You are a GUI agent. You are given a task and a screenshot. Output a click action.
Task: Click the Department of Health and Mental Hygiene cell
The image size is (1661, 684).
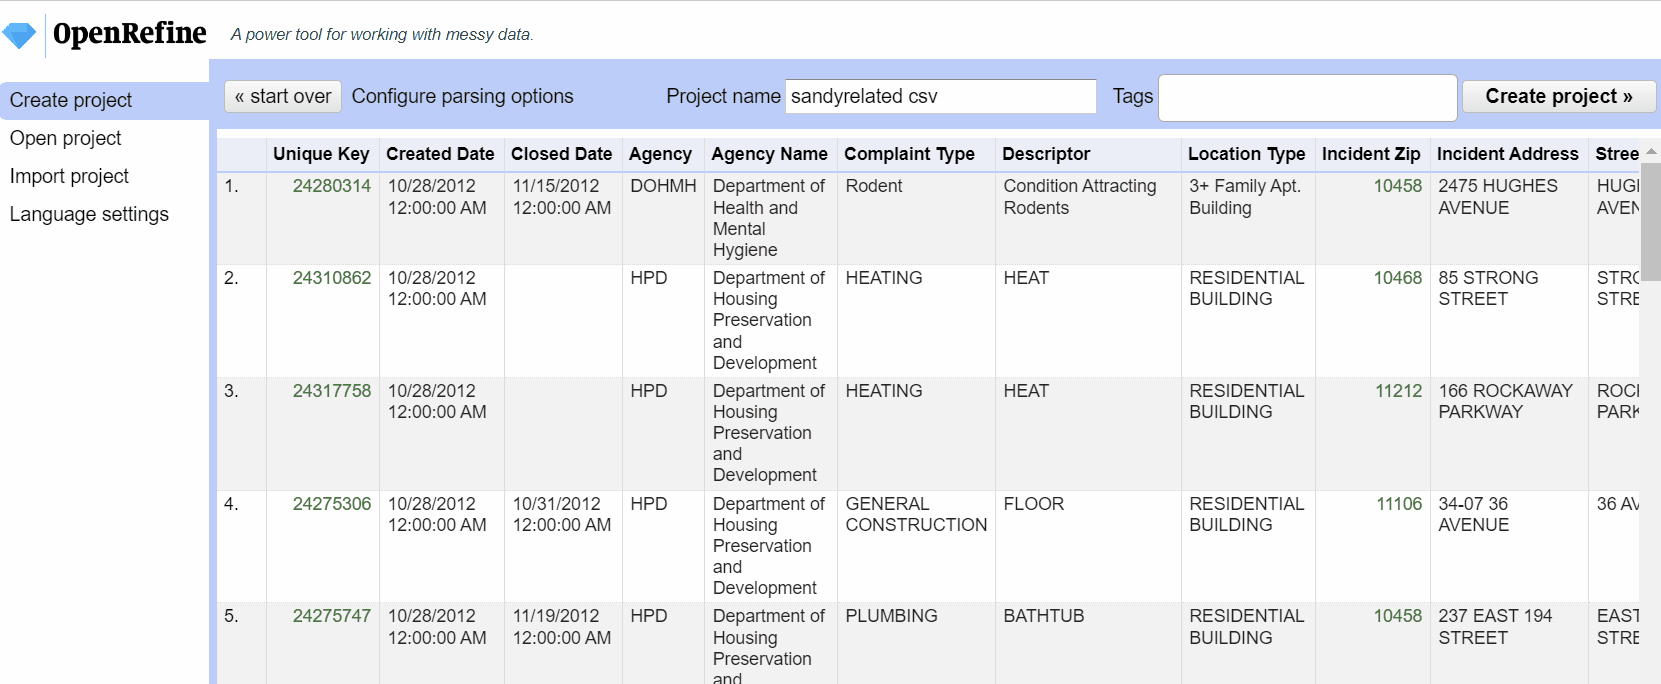[x=769, y=218]
